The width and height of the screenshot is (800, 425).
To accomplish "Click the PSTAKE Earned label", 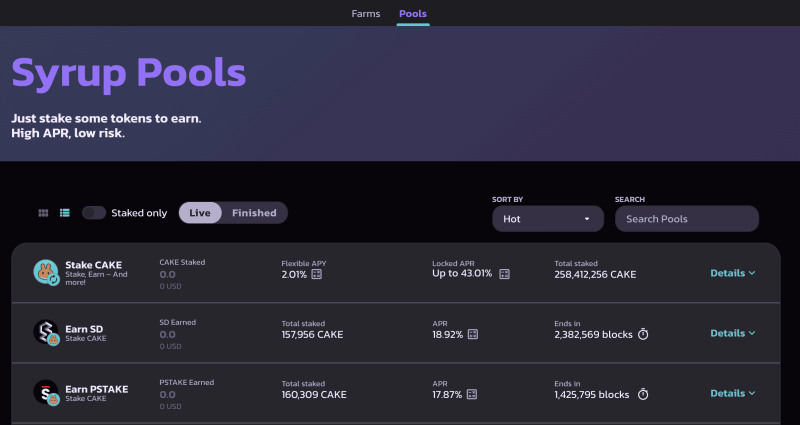I will point(187,382).
